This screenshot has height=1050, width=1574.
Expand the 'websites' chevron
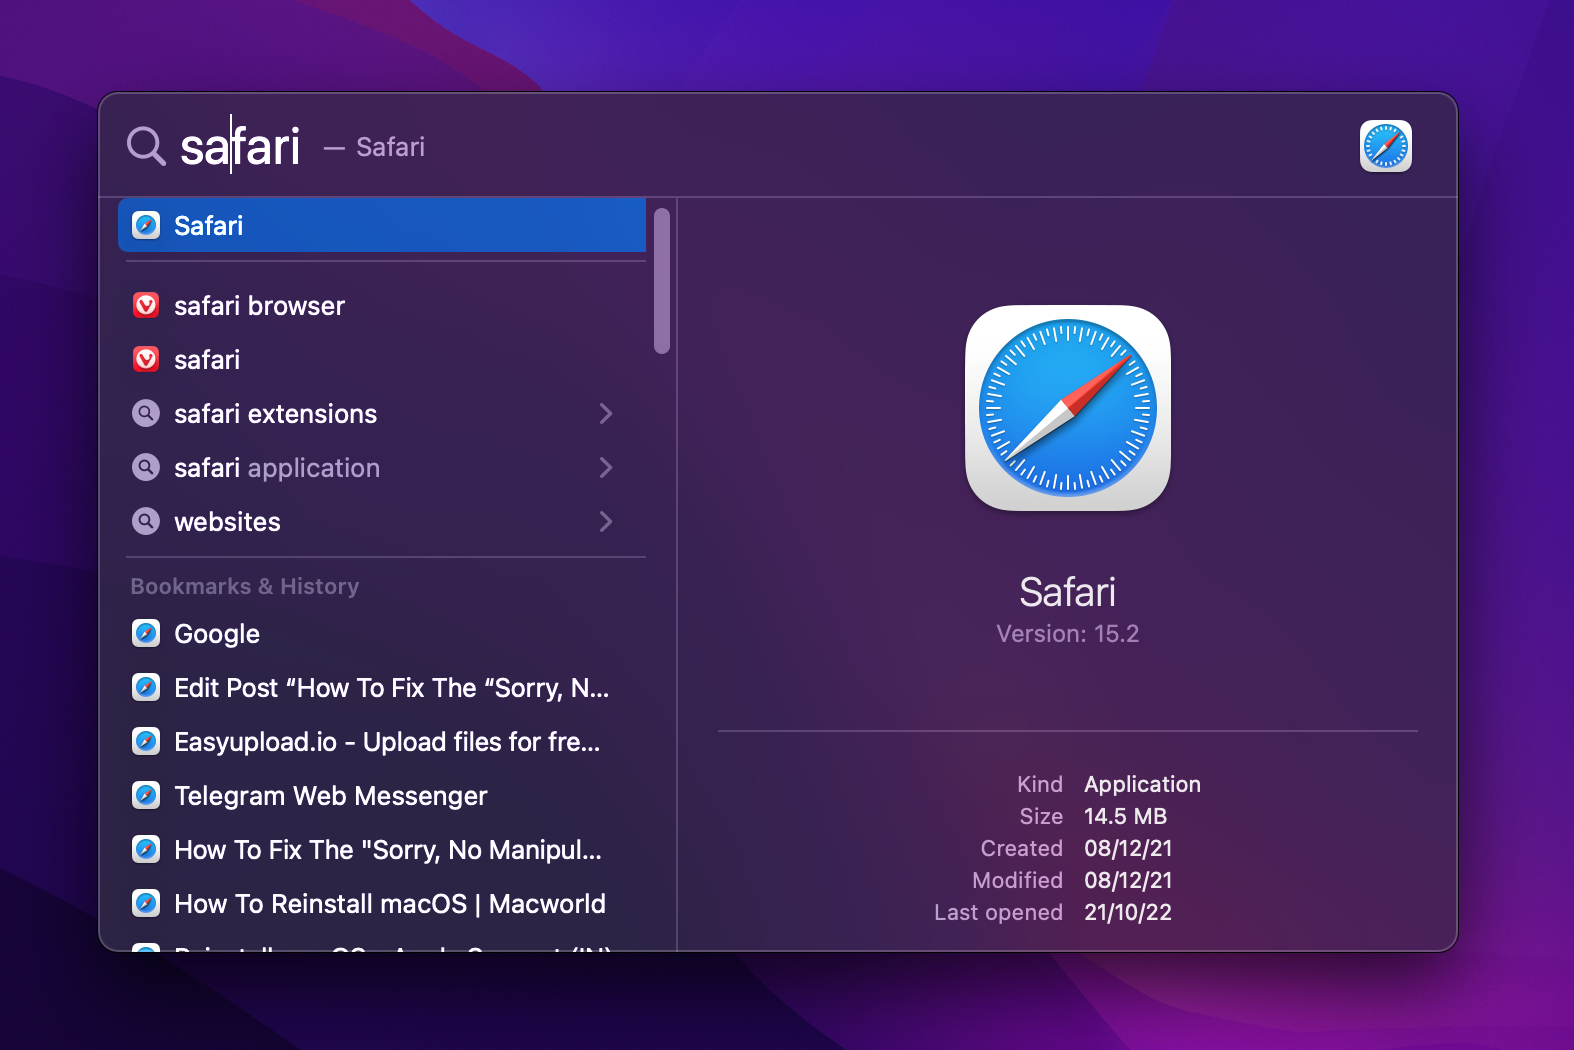[605, 521]
